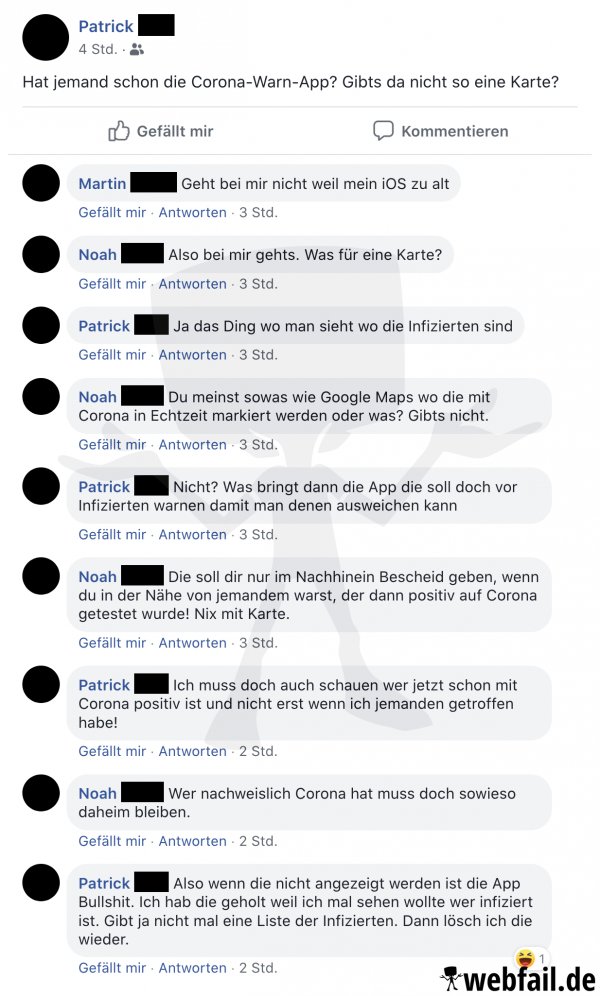Like Noah's 'Was für eine Karte?' comment
Viewport: 600px width, 996px height.
click(112, 284)
